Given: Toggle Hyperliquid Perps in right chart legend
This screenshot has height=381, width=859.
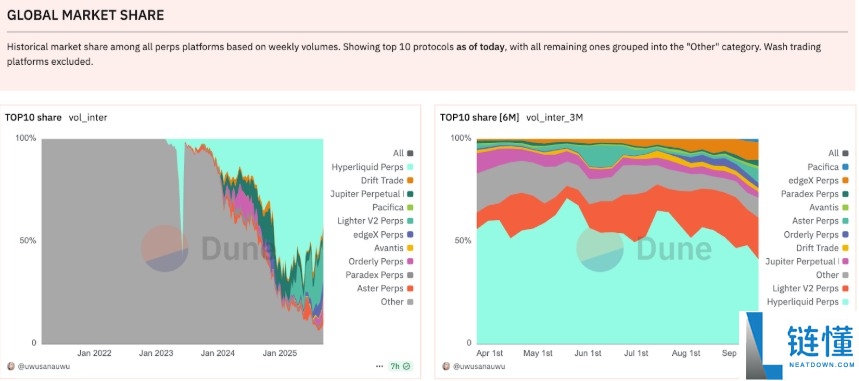Looking at the screenshot, I should pyautogui.click(x=808, y=302).
